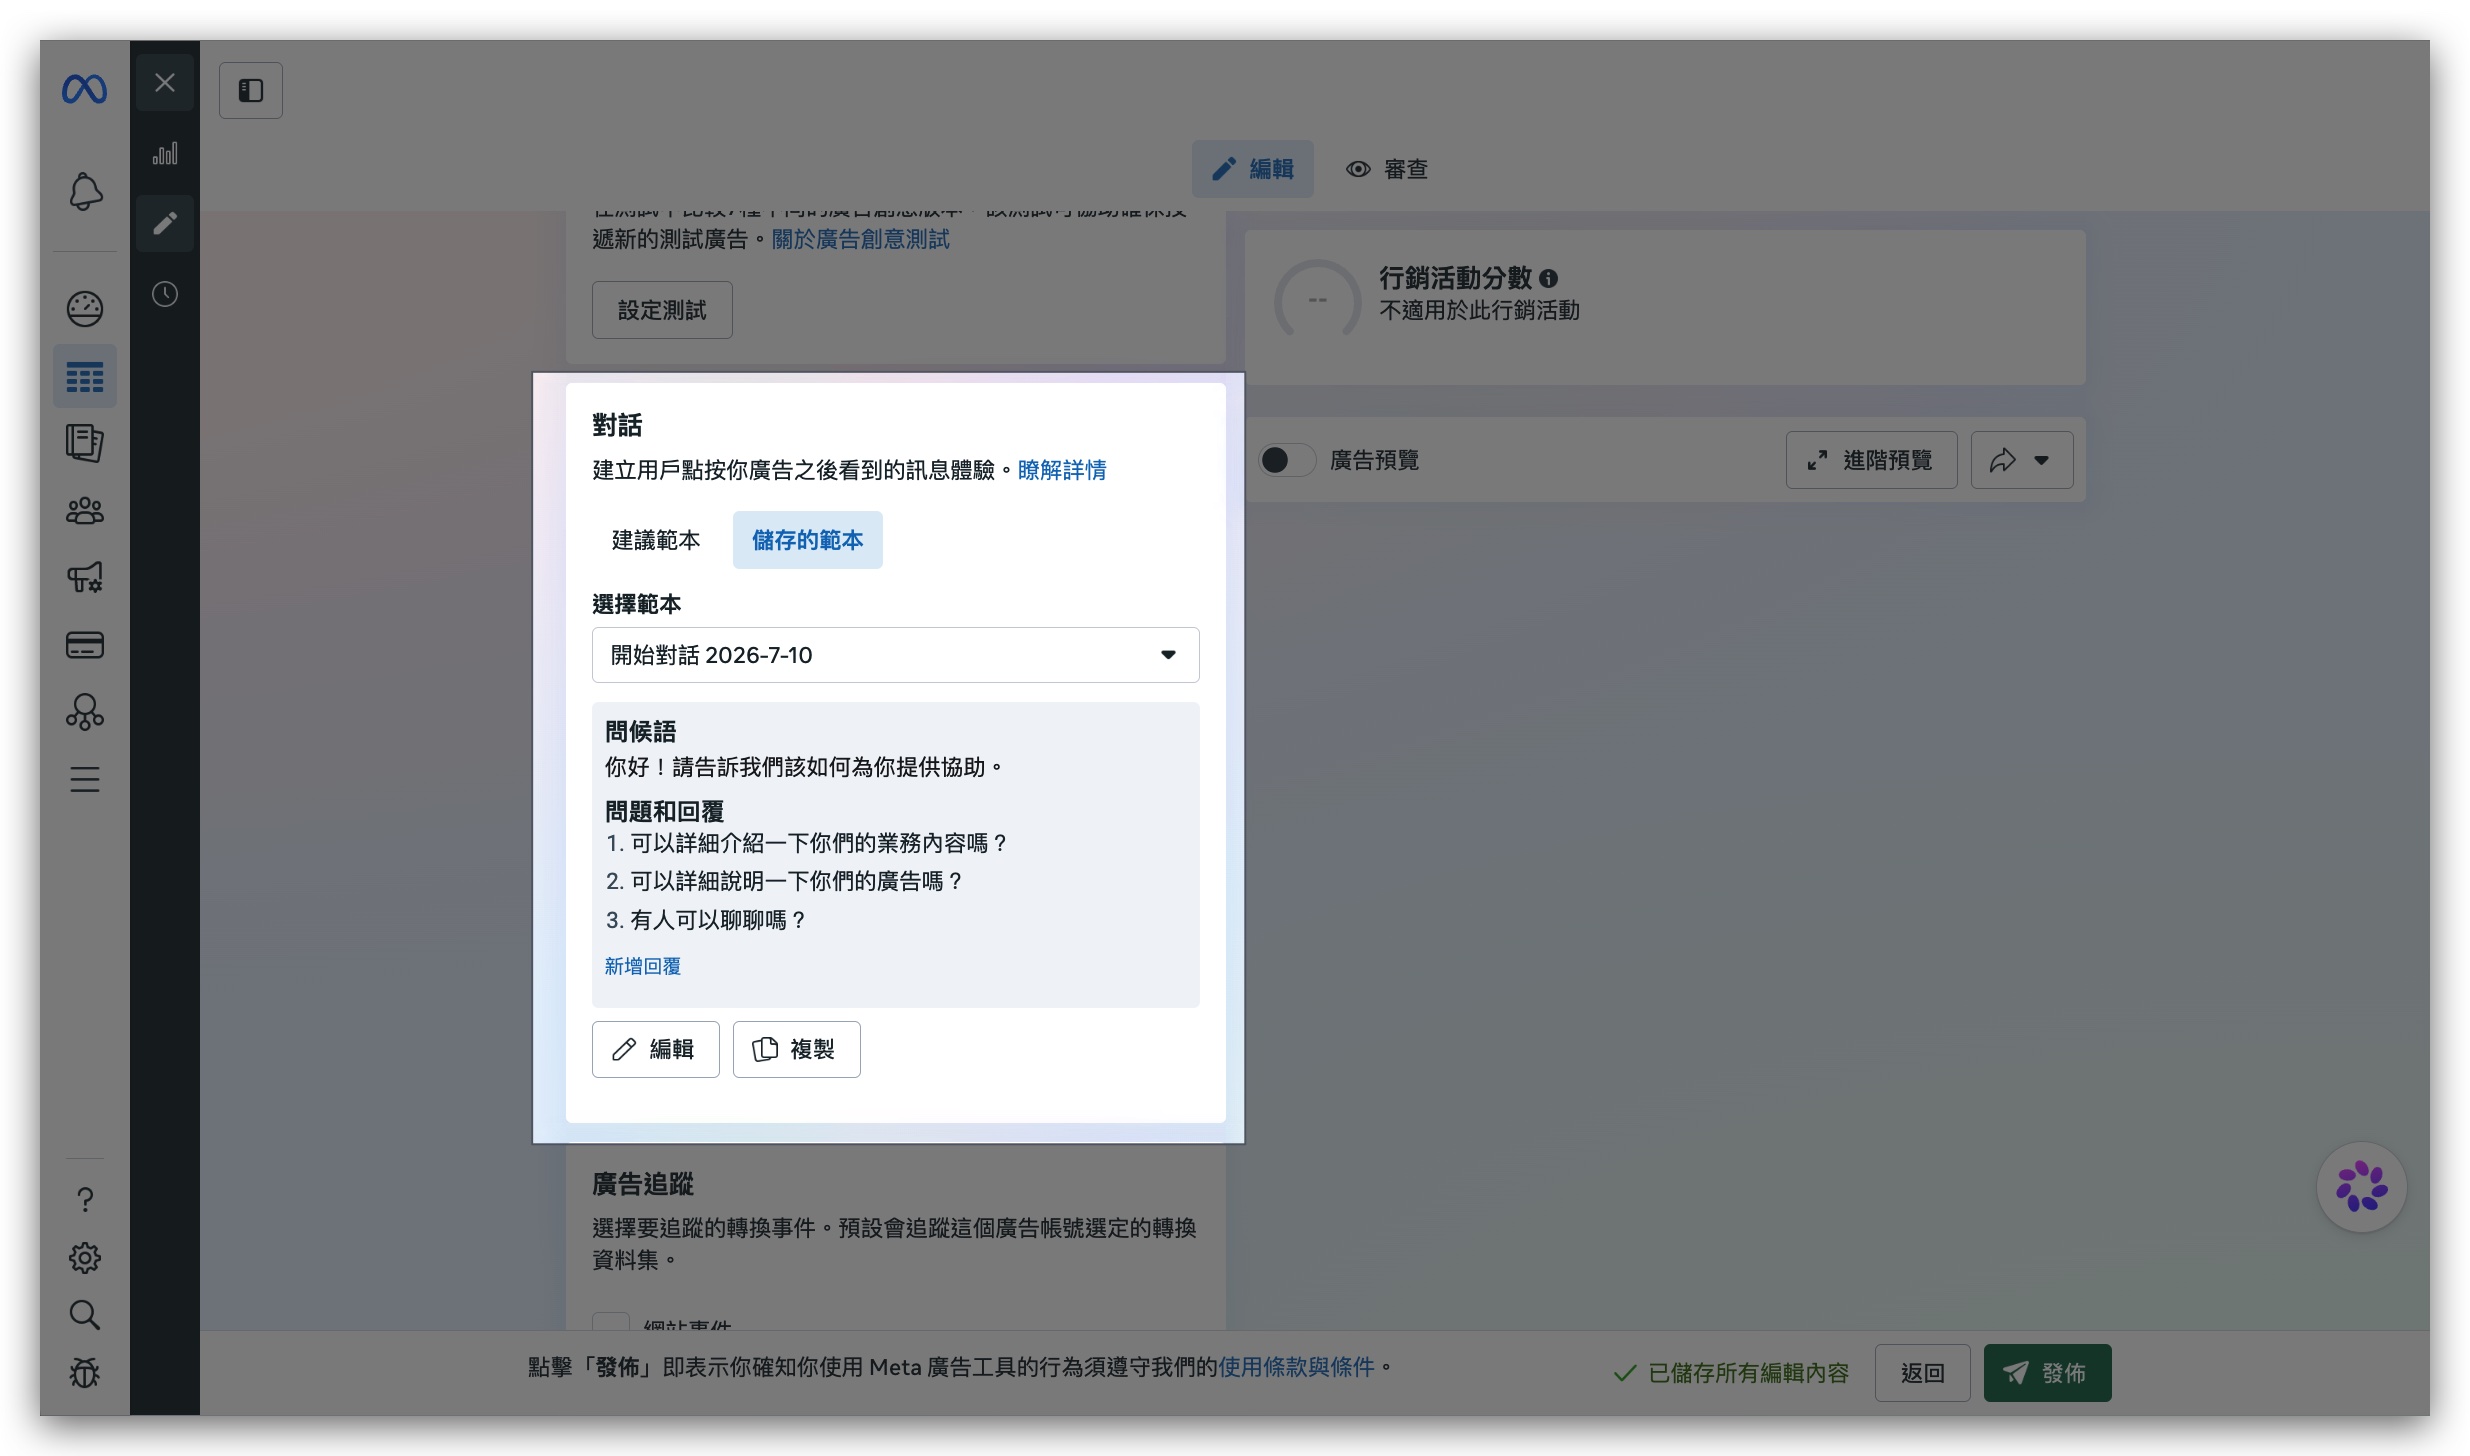The height and width of the screenshot is (1456, 2470).
Task: Click the 進階預覽 button
Action: pos(1871,460)
